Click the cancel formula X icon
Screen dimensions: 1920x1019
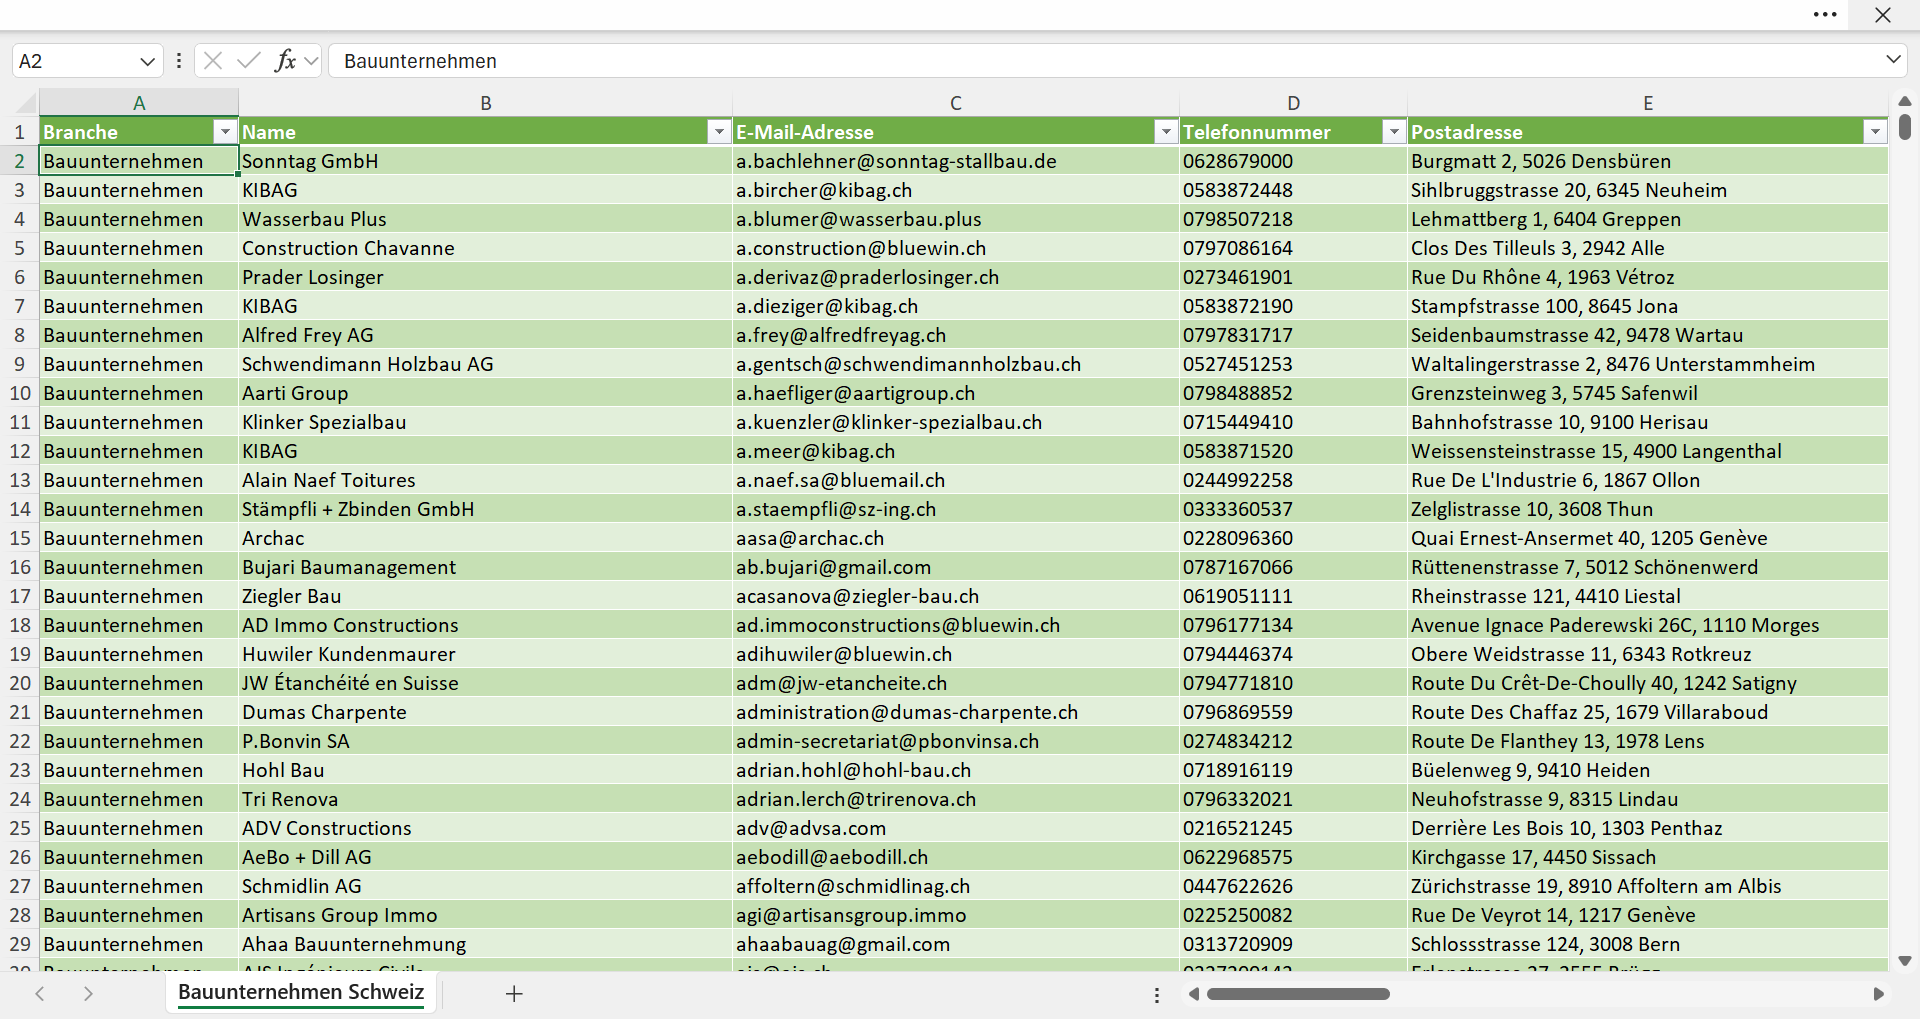213,61
